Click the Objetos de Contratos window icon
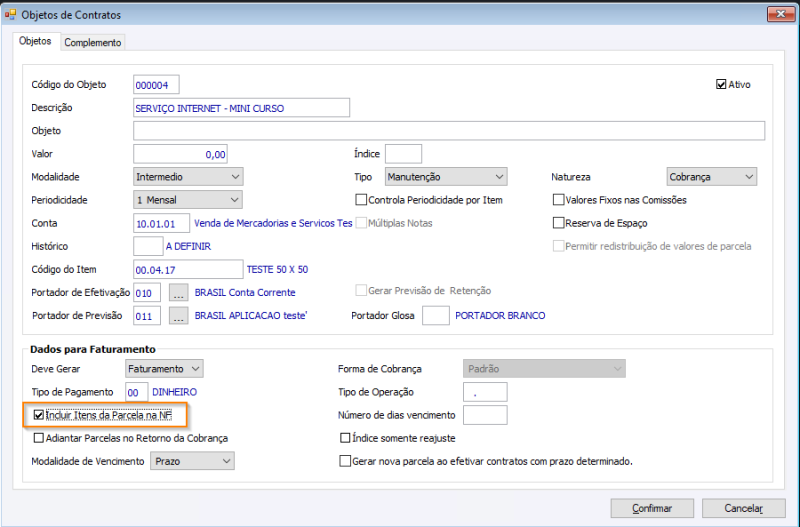800x527 pixels. click(10, 15)
